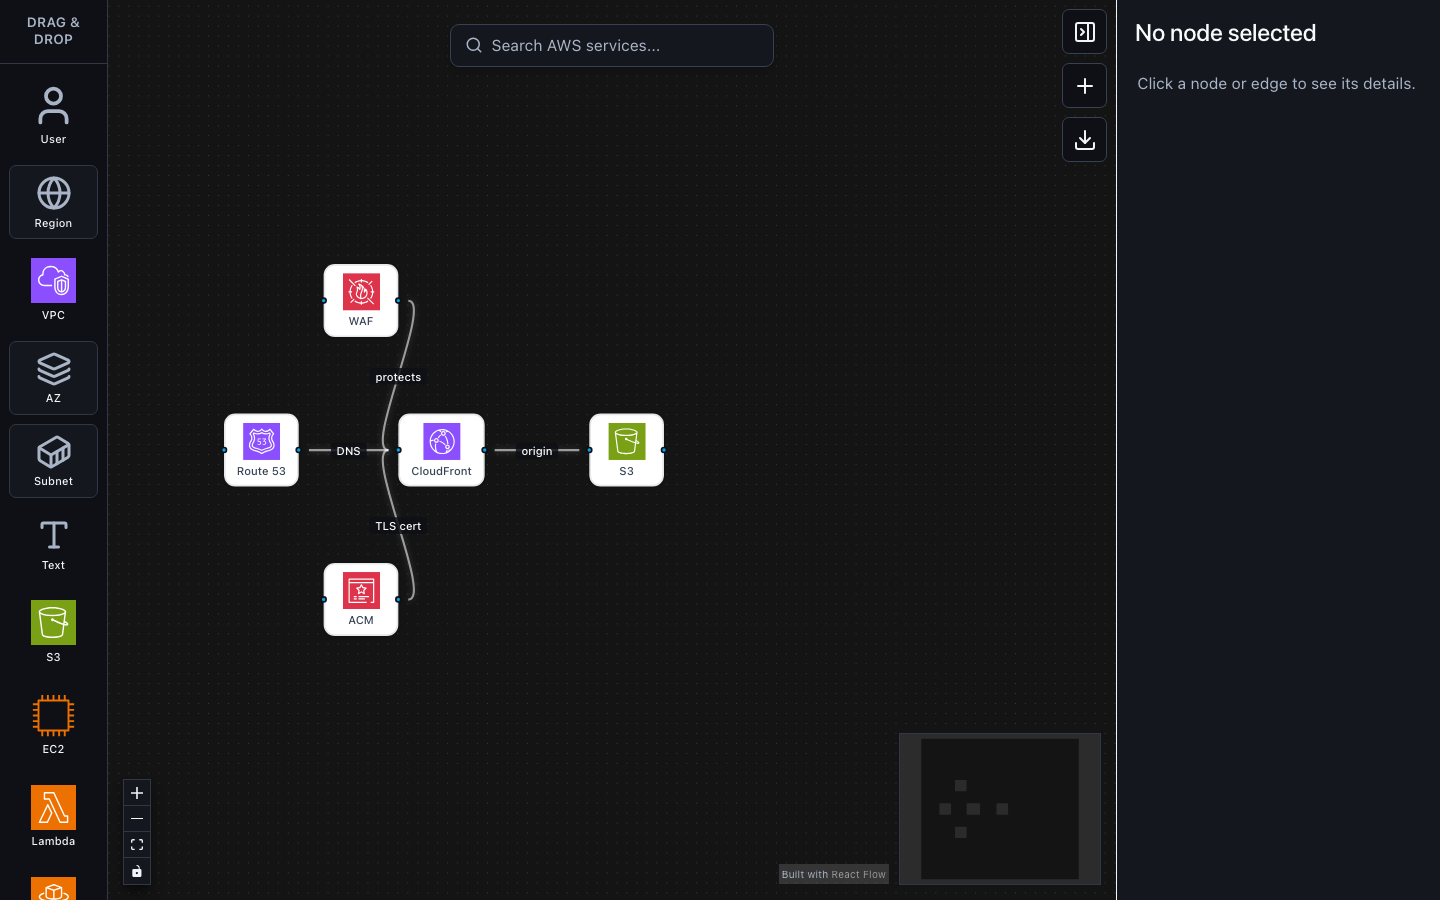Image resolution: width=1440 pixels, height=900 pixels.
Task: Pick the Region item from palette
Action: pyautogui.click(x=53, y=202)
